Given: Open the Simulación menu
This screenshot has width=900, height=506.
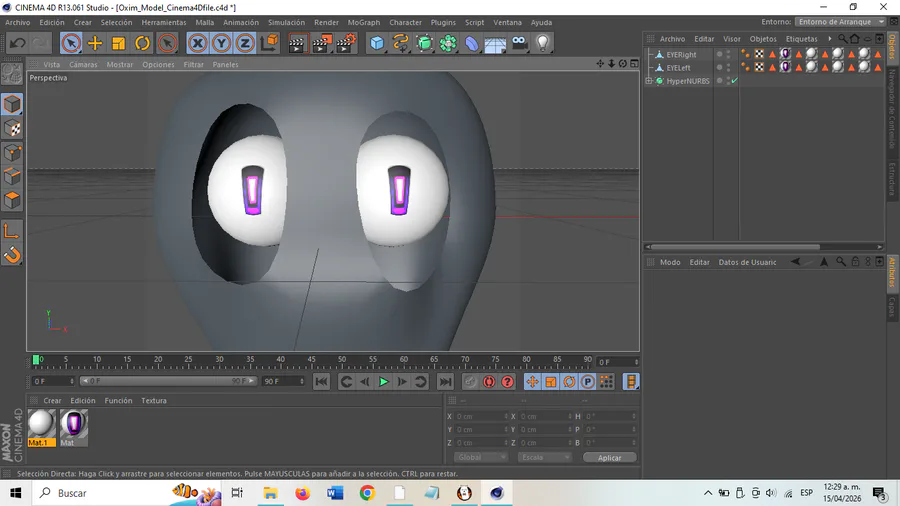Looking at the screenshot, I should [286, 22].
